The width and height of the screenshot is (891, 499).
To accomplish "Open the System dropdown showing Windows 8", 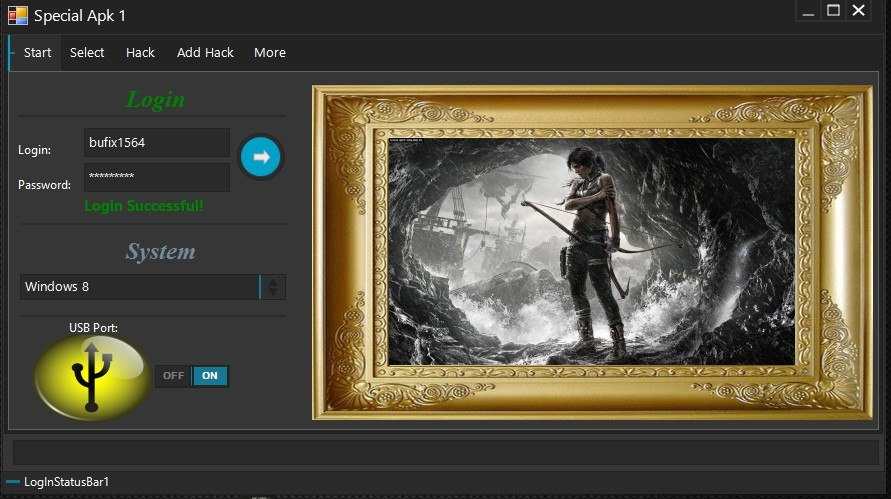I will 139,287.
